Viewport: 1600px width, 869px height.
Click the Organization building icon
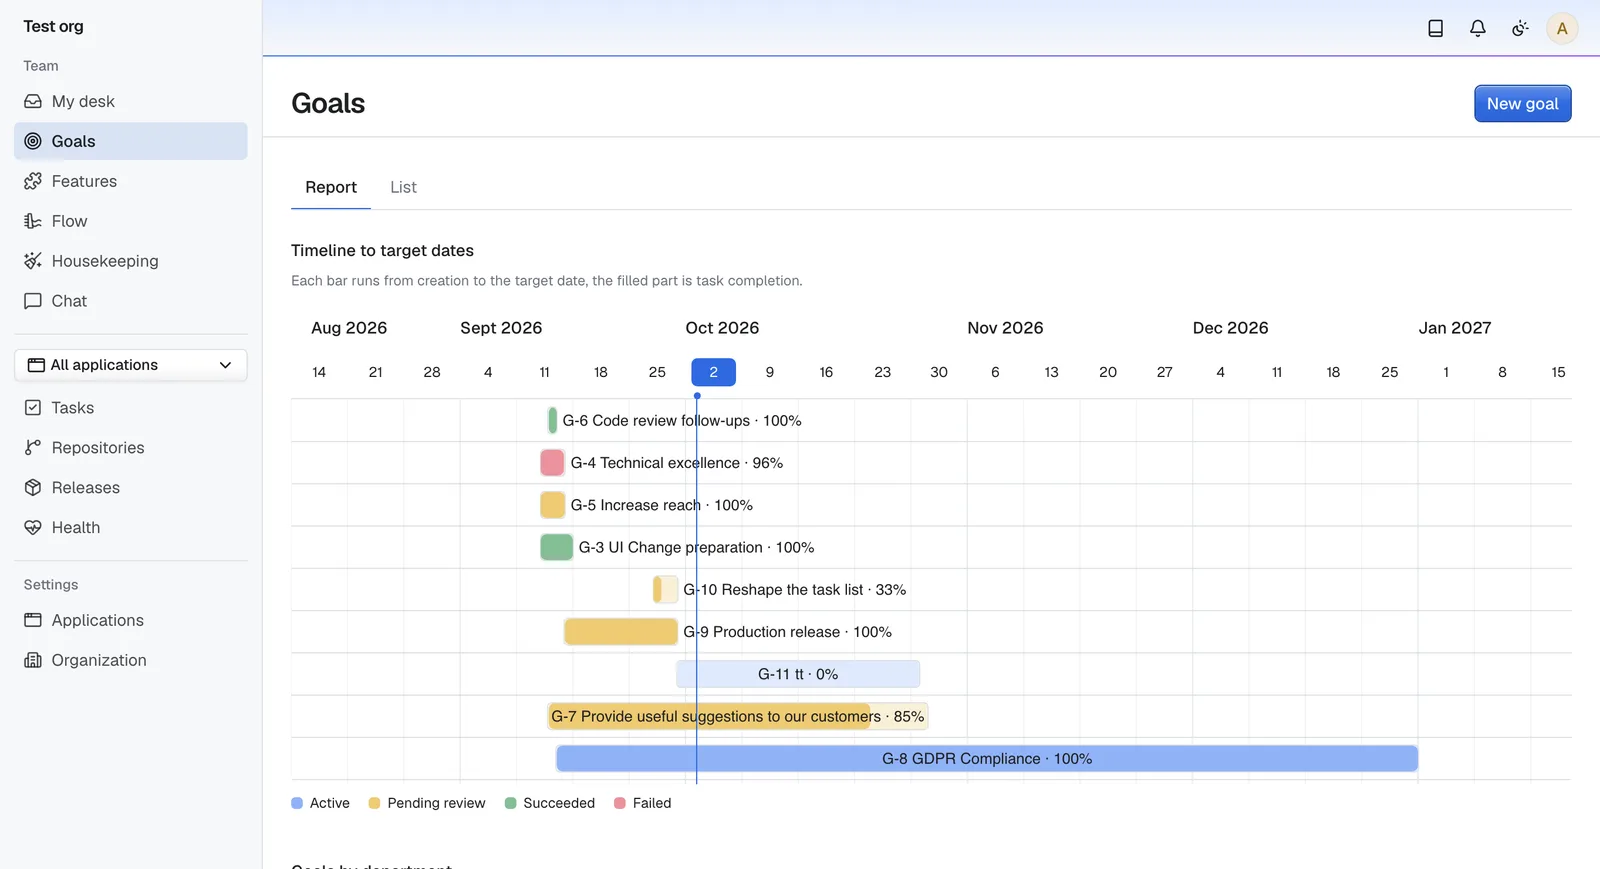coord(33,660)
